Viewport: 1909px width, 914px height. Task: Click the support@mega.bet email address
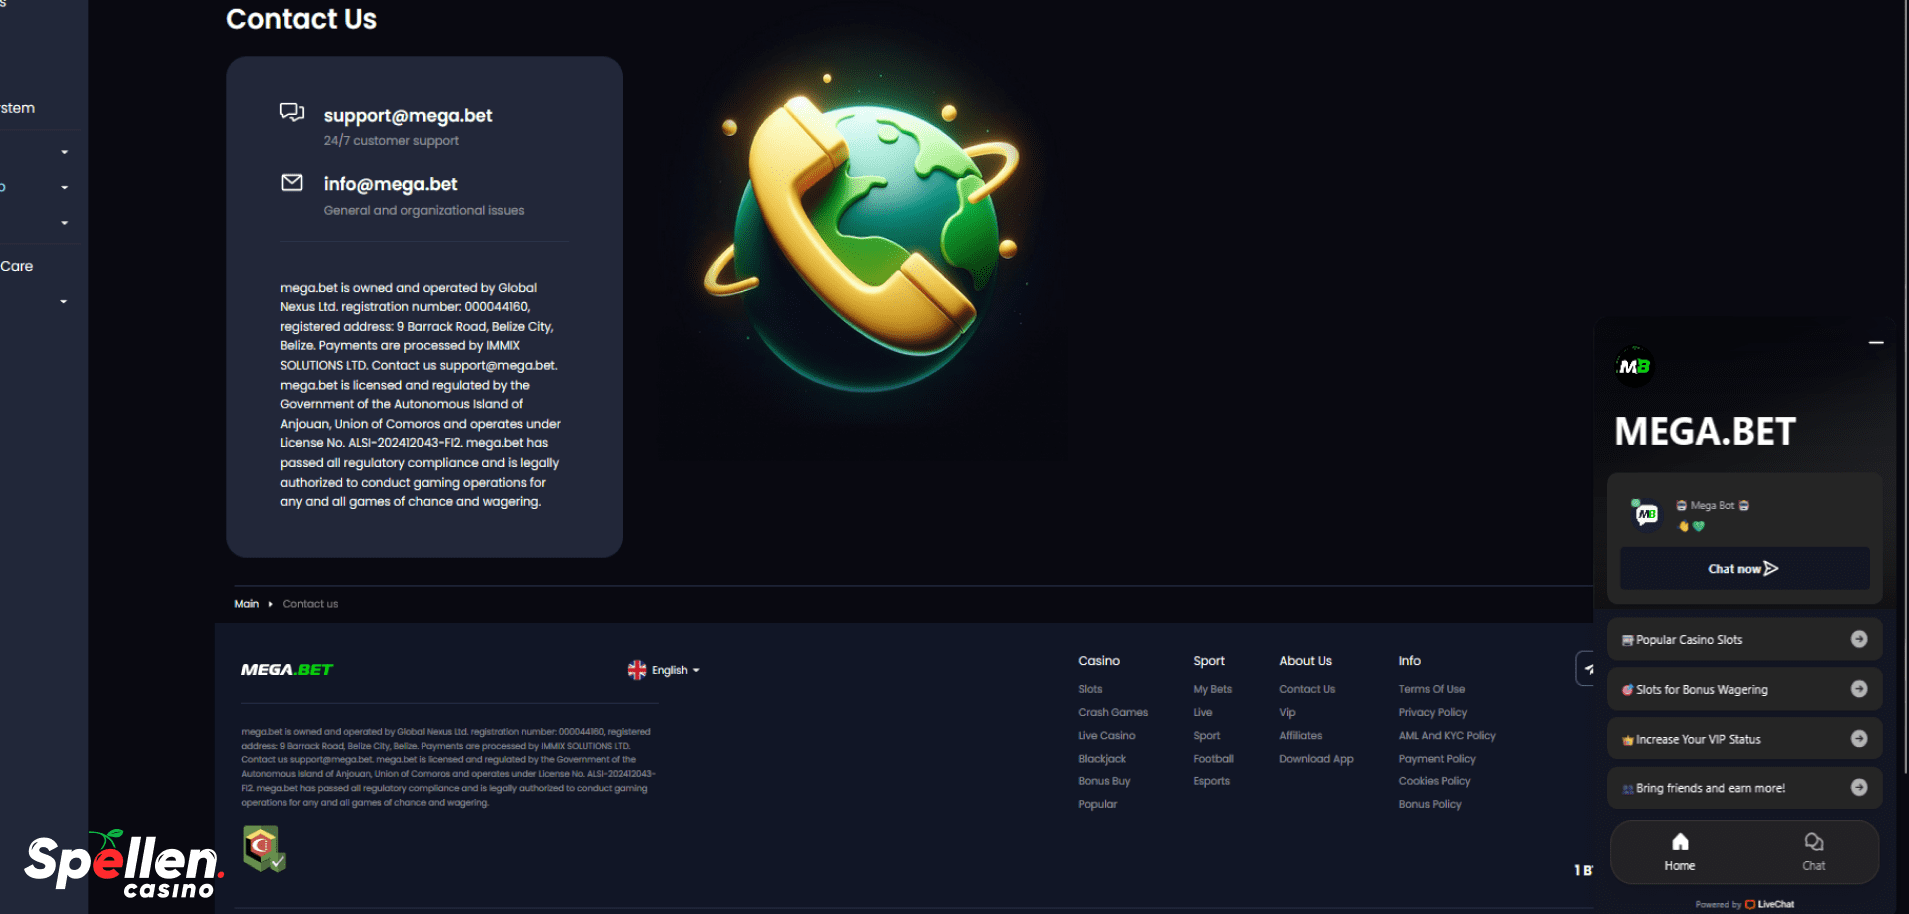(408, 116)
